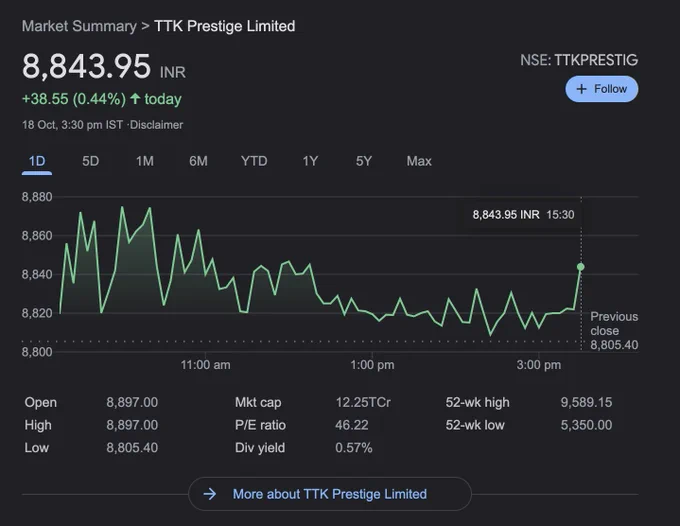The image size is (680, 526).
Task: Click the Follow button
Action: (x=602, y=89)
